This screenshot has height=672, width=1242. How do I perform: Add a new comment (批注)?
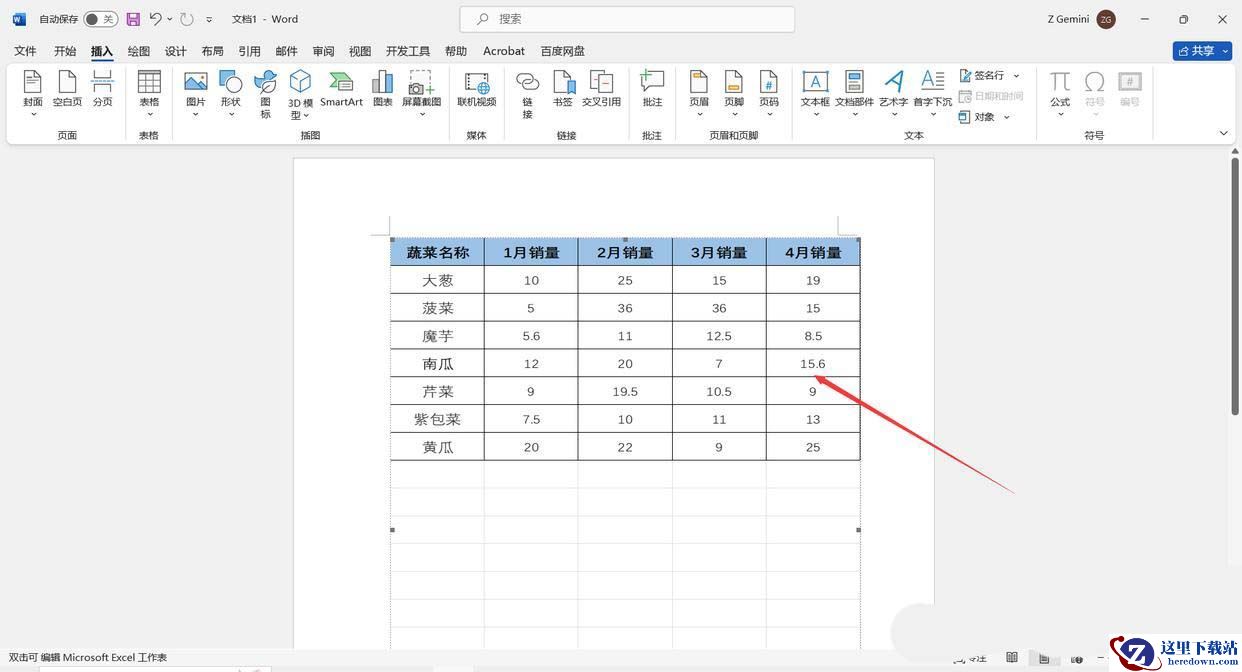652,89
